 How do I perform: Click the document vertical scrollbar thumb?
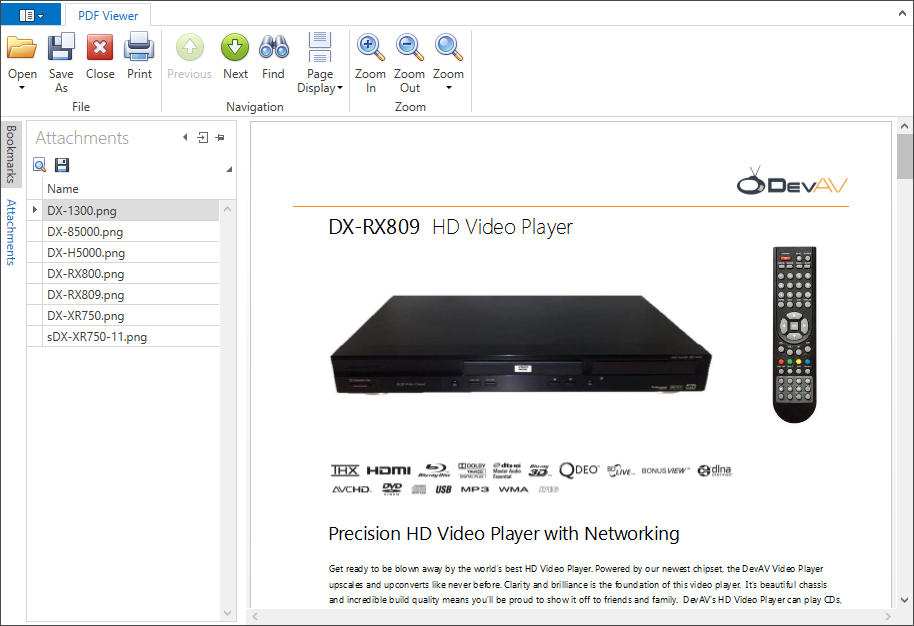click(904, 156)
